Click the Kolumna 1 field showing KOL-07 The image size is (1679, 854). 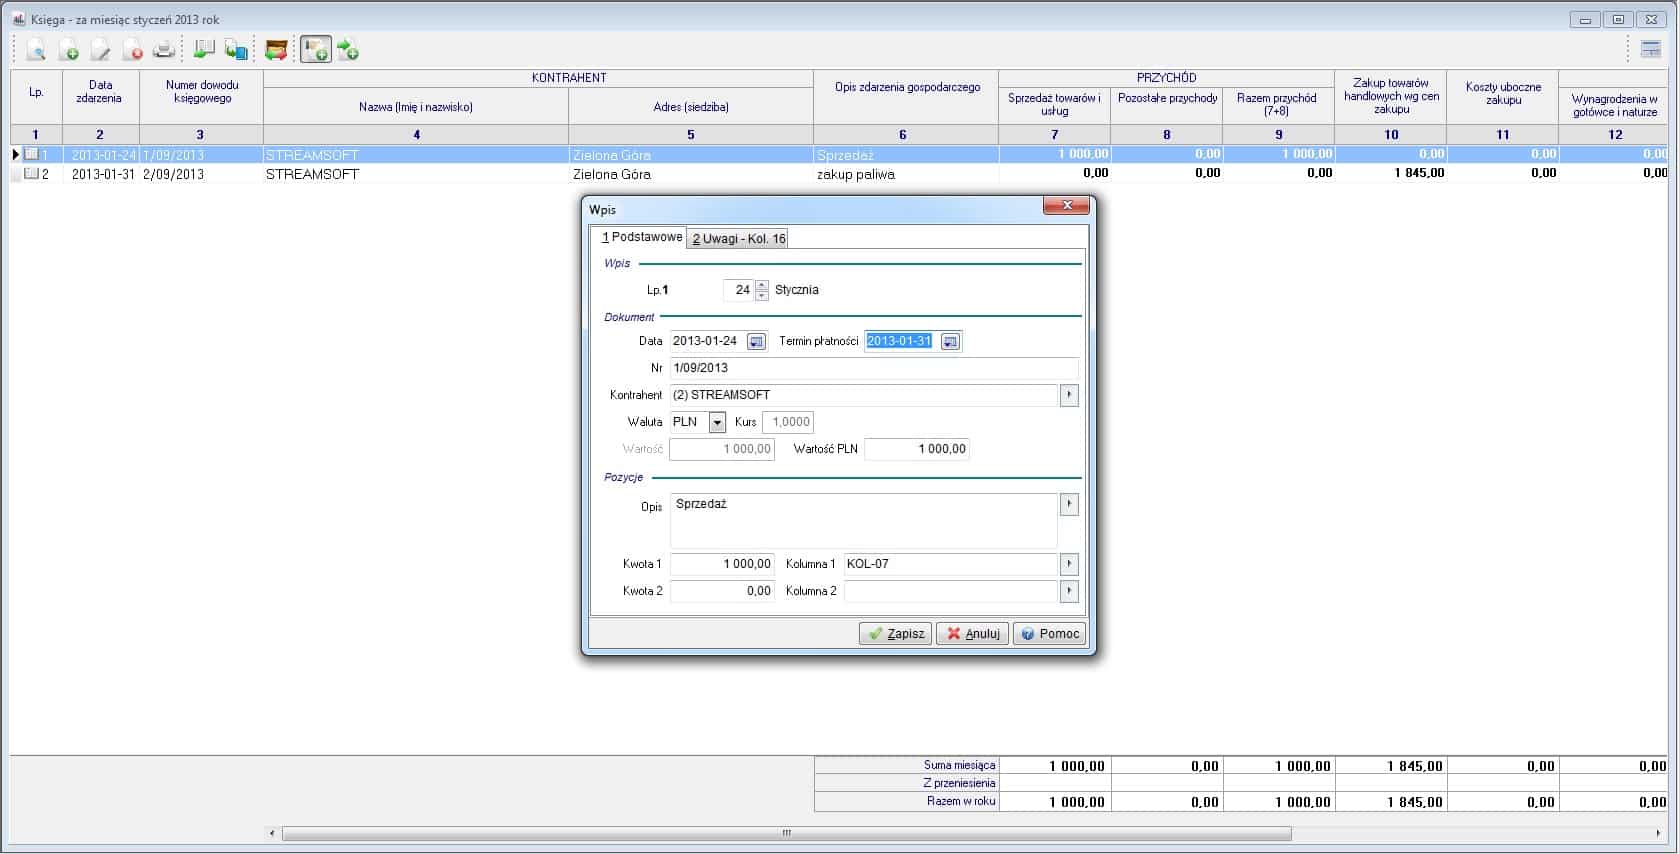click(x=951, y=564)
